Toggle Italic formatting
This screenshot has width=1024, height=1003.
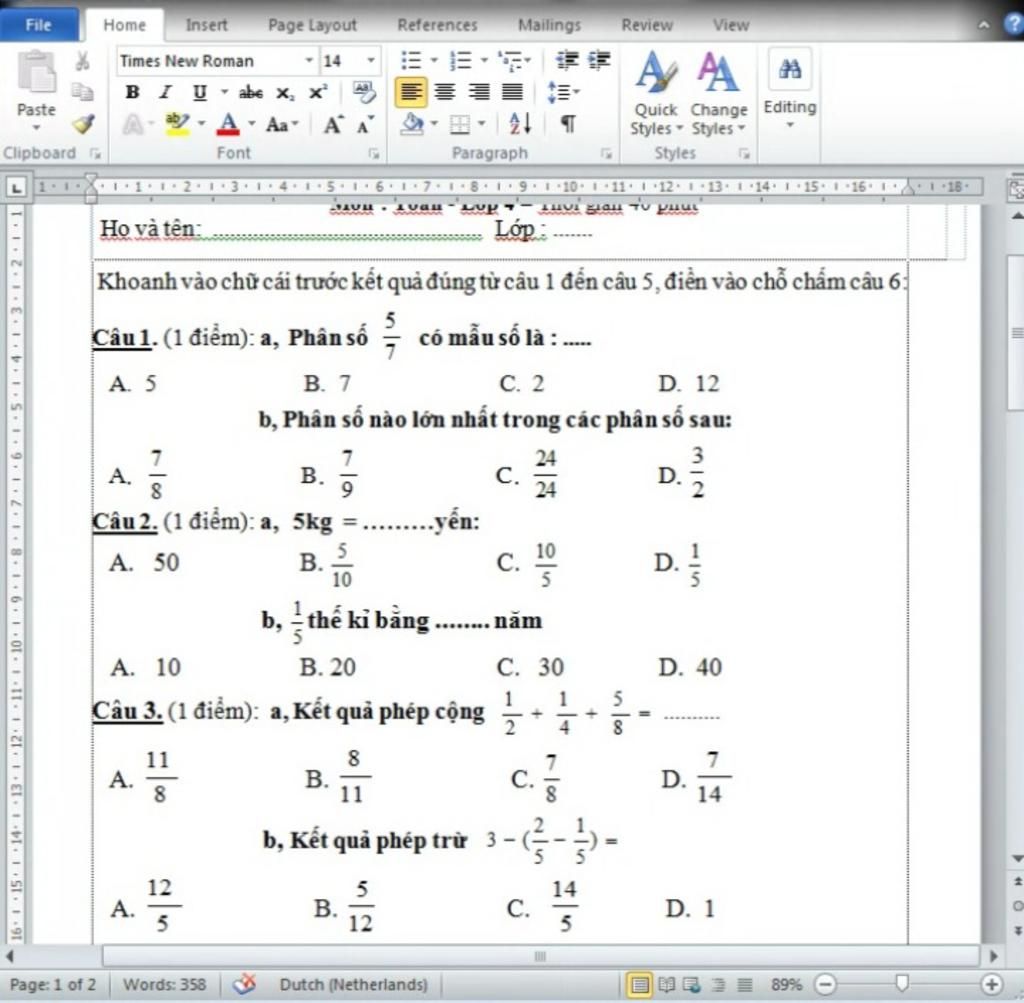coord(166,92)
